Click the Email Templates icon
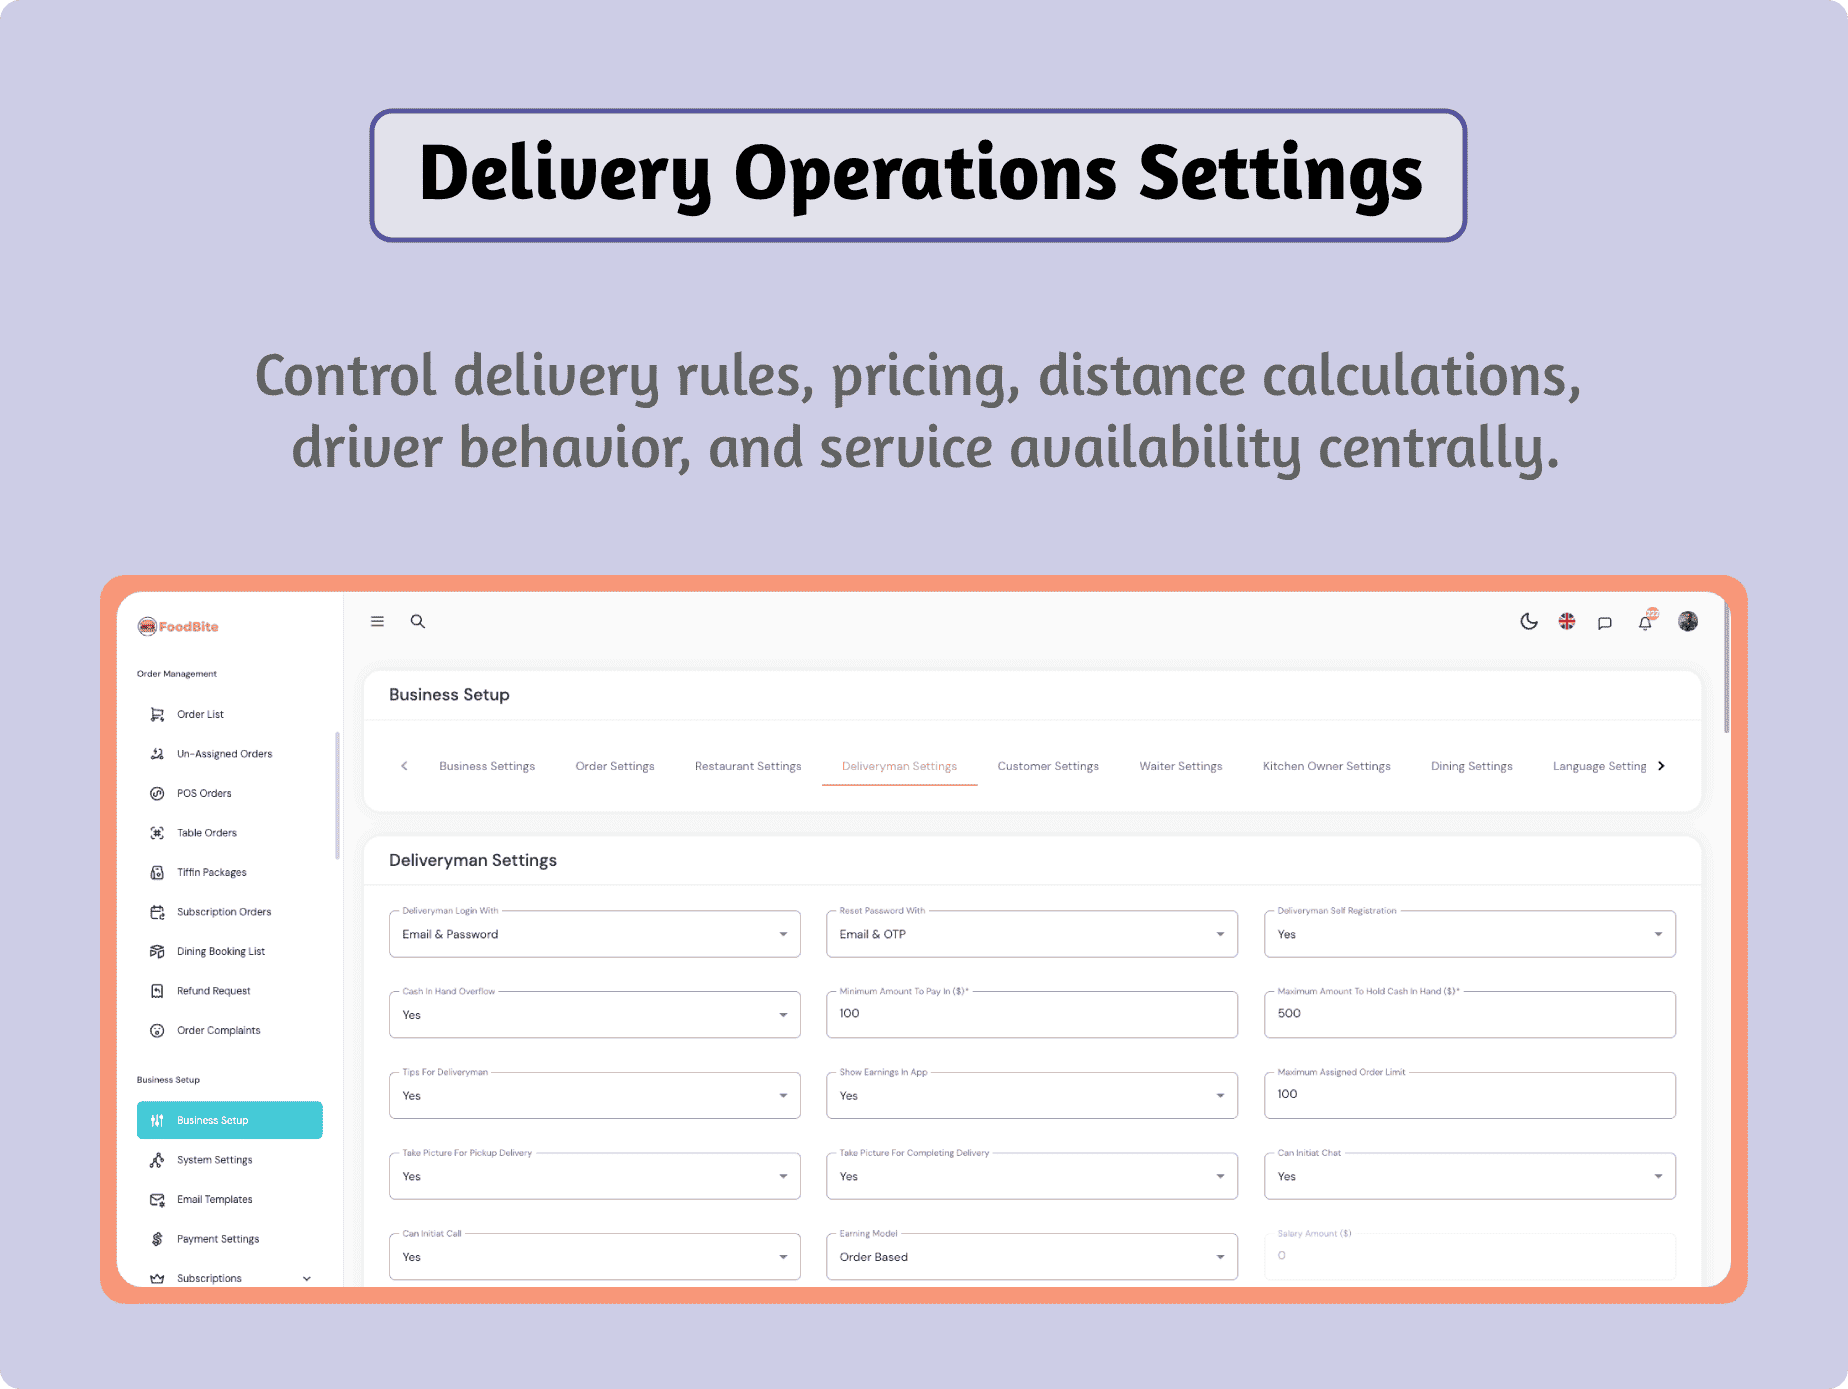1848x1389 pixels. pos(157,1199)
